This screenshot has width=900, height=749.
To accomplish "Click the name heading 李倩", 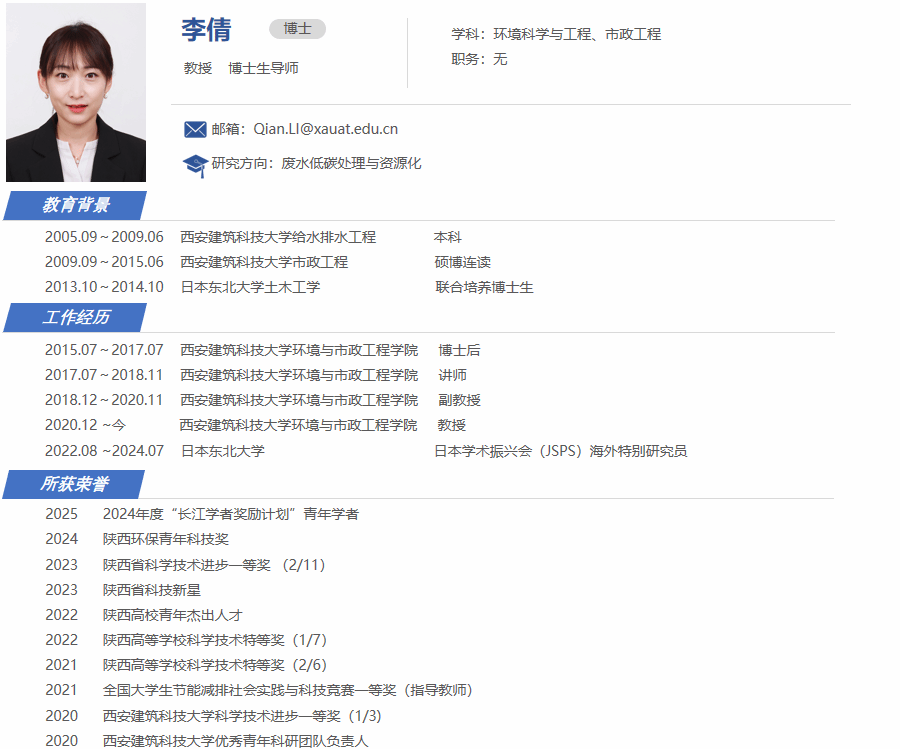I will (x=206, y=30).
